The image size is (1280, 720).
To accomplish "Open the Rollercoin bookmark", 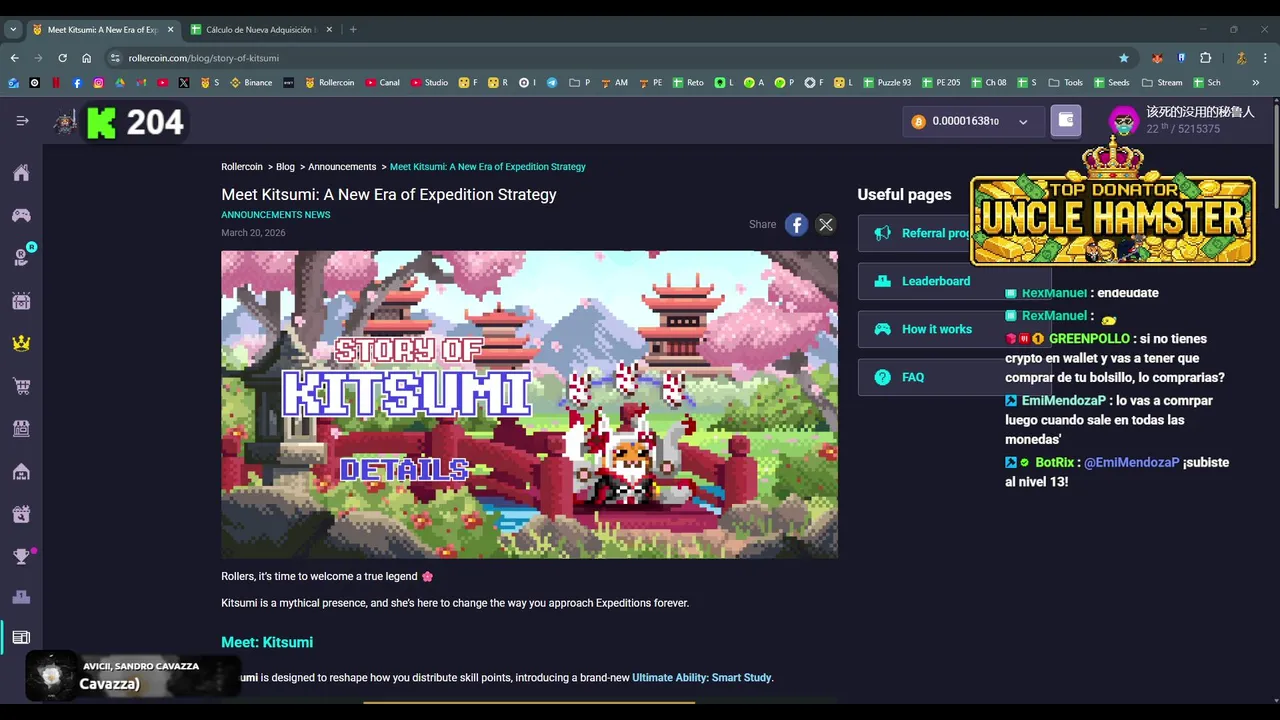I will 329,83.
